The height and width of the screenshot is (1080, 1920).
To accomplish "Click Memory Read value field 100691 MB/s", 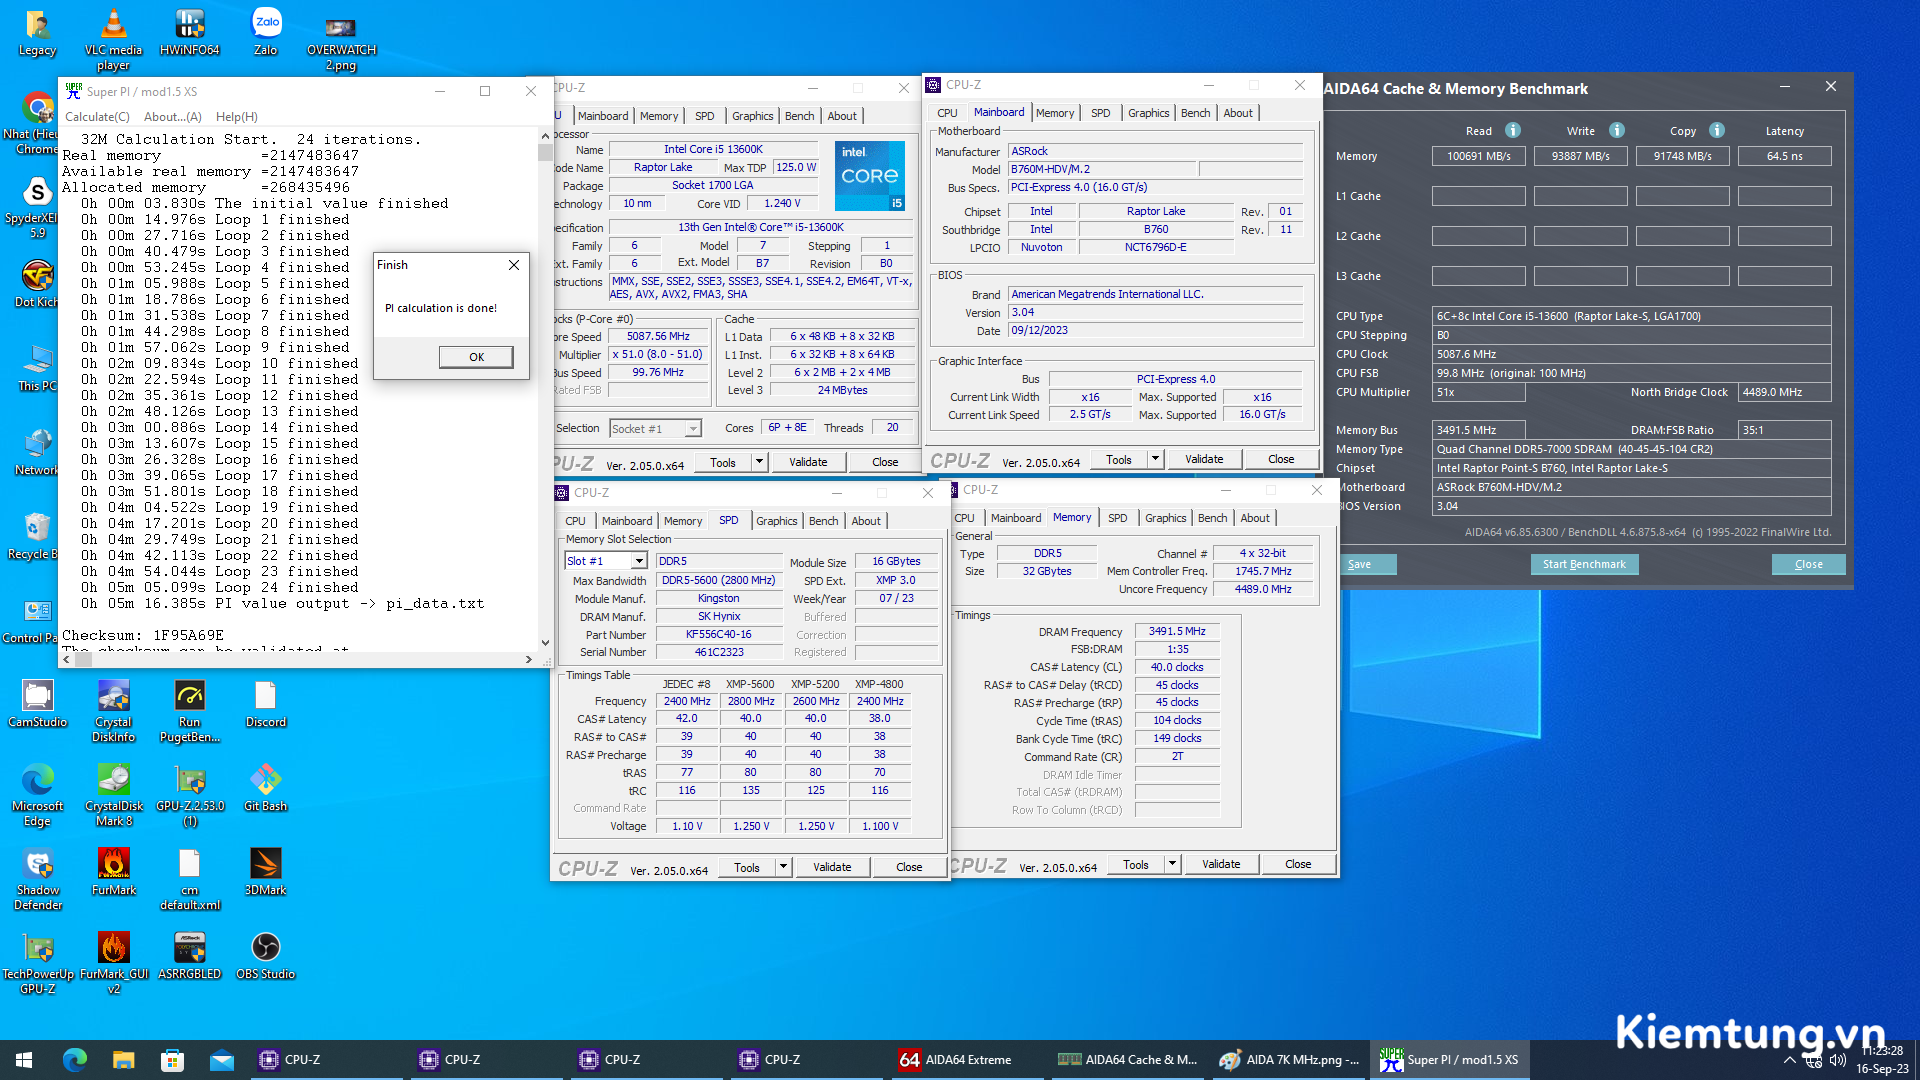I will 1479,156.
